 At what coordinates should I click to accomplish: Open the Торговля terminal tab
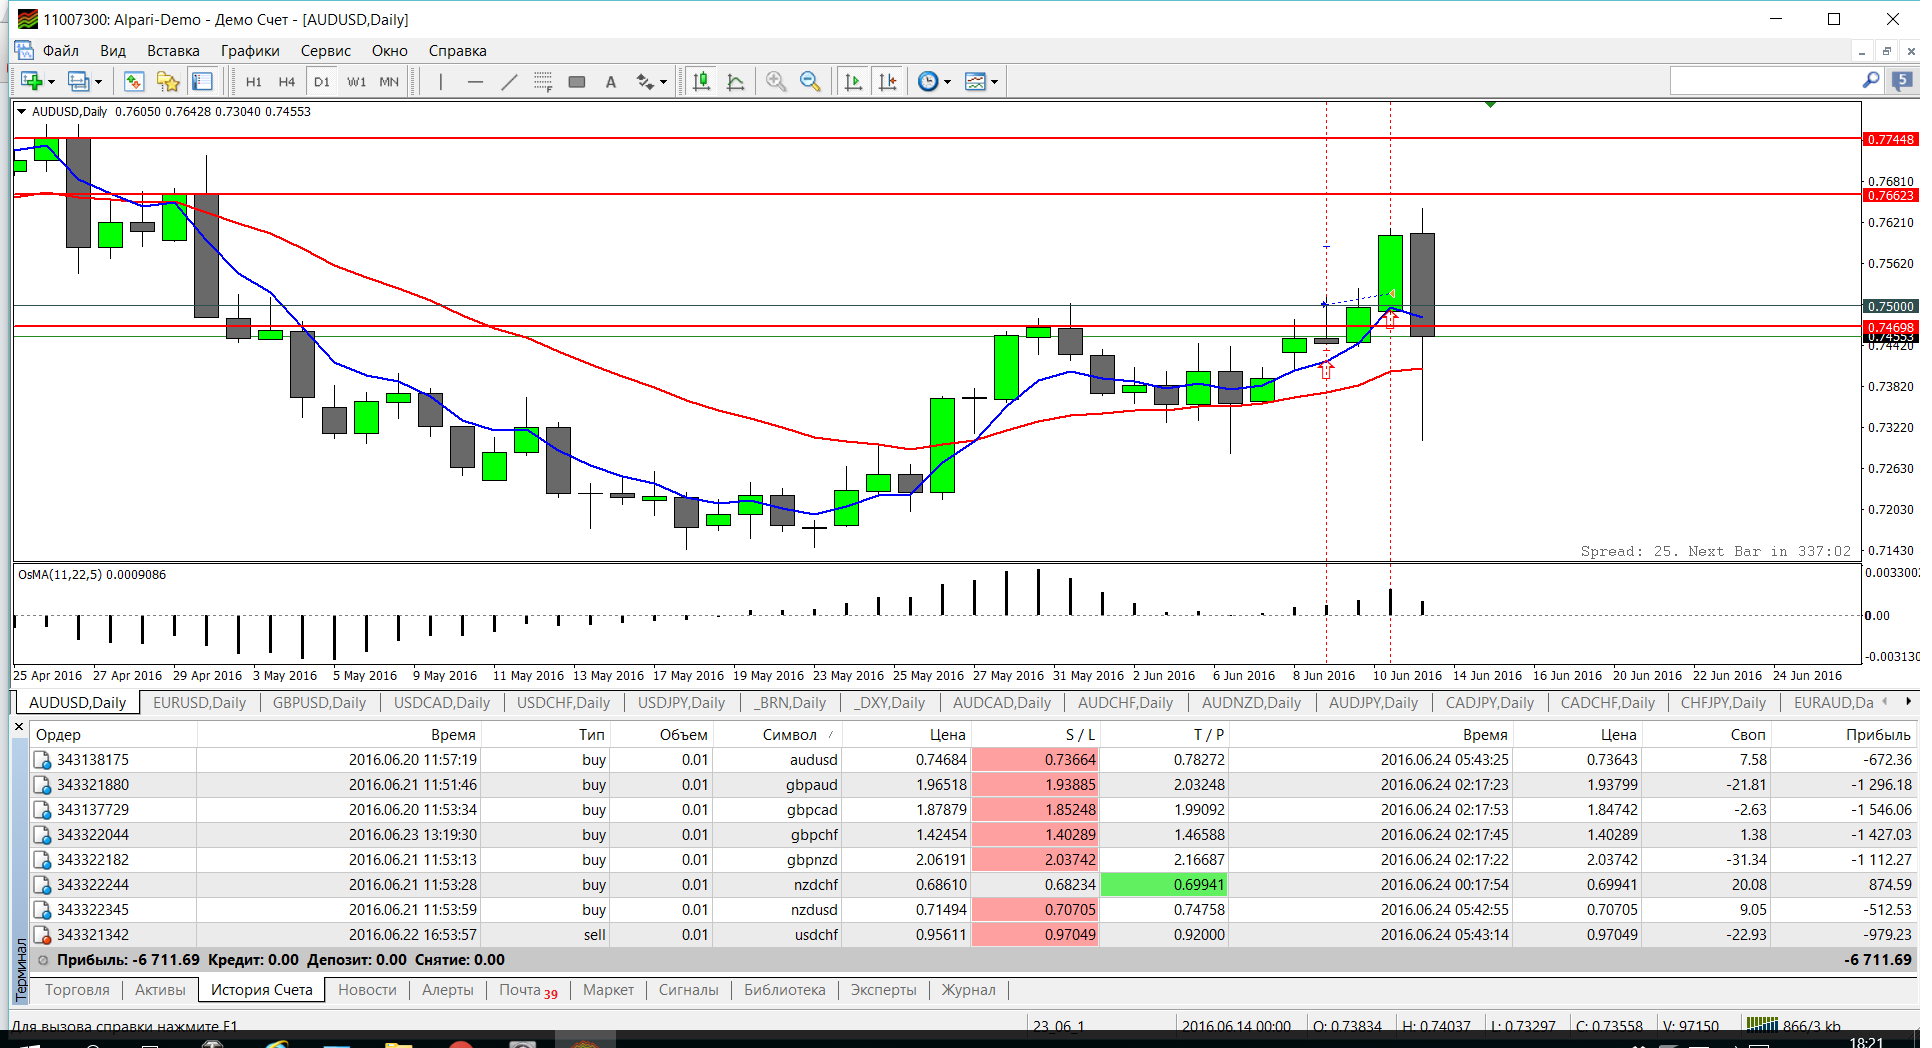77,990
